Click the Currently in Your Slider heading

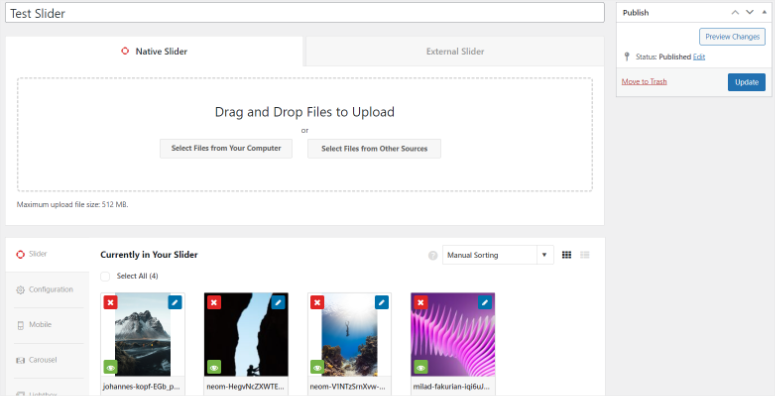click(149, 255)
